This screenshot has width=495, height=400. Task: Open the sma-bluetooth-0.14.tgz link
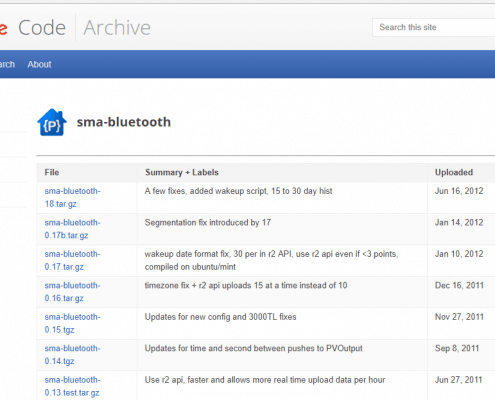tap(72, 355)
